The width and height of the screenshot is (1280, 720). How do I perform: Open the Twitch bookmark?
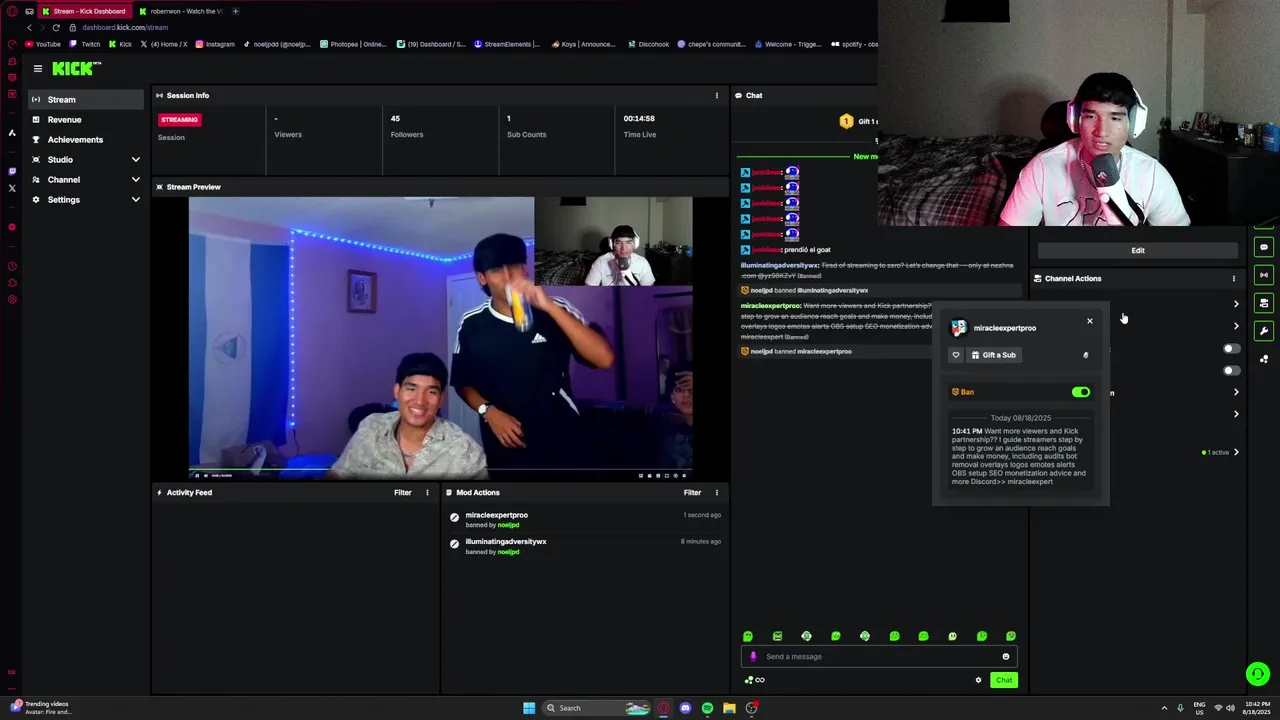(86, 44)
